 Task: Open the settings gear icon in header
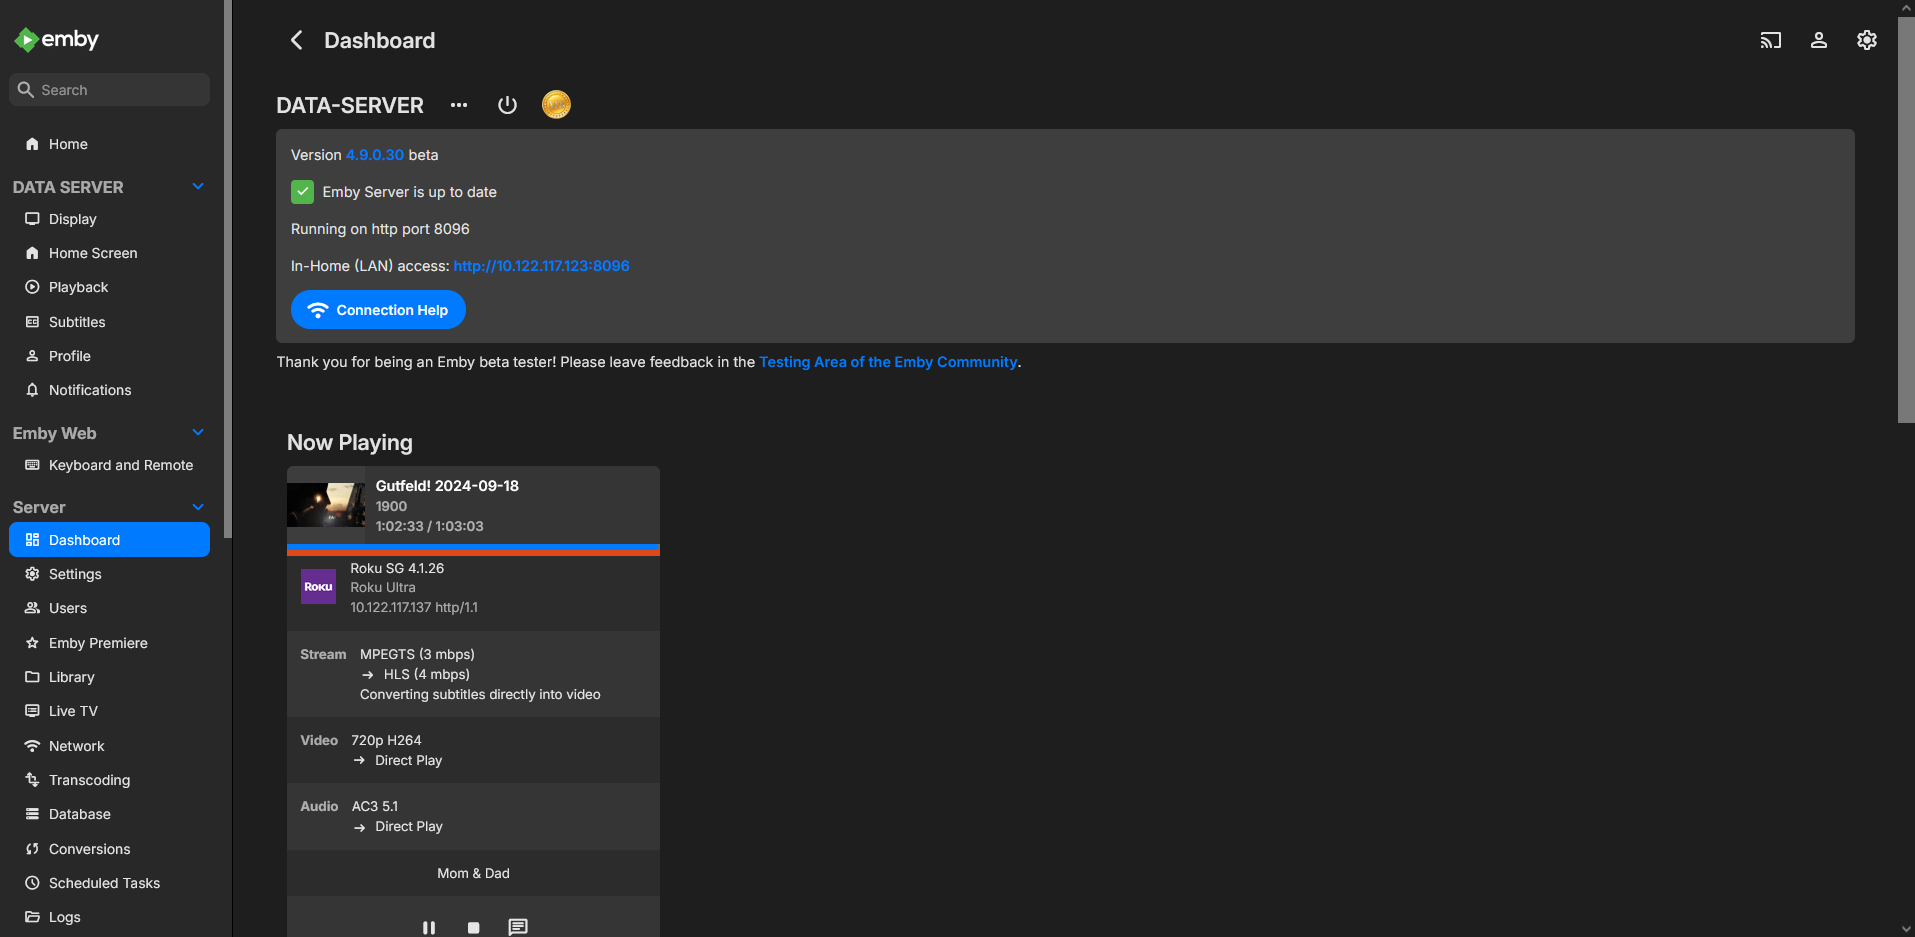tap(1867, 40)
